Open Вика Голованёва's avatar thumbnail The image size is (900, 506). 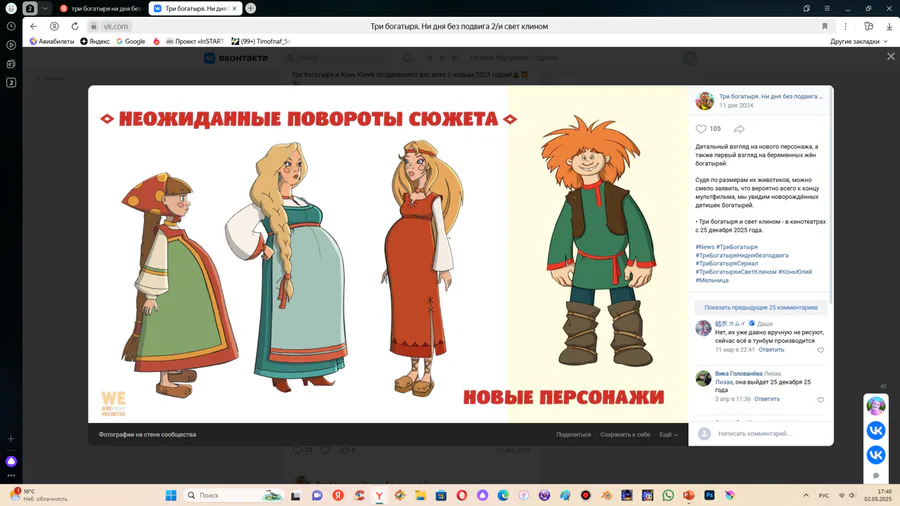click(x=703, y=379)
